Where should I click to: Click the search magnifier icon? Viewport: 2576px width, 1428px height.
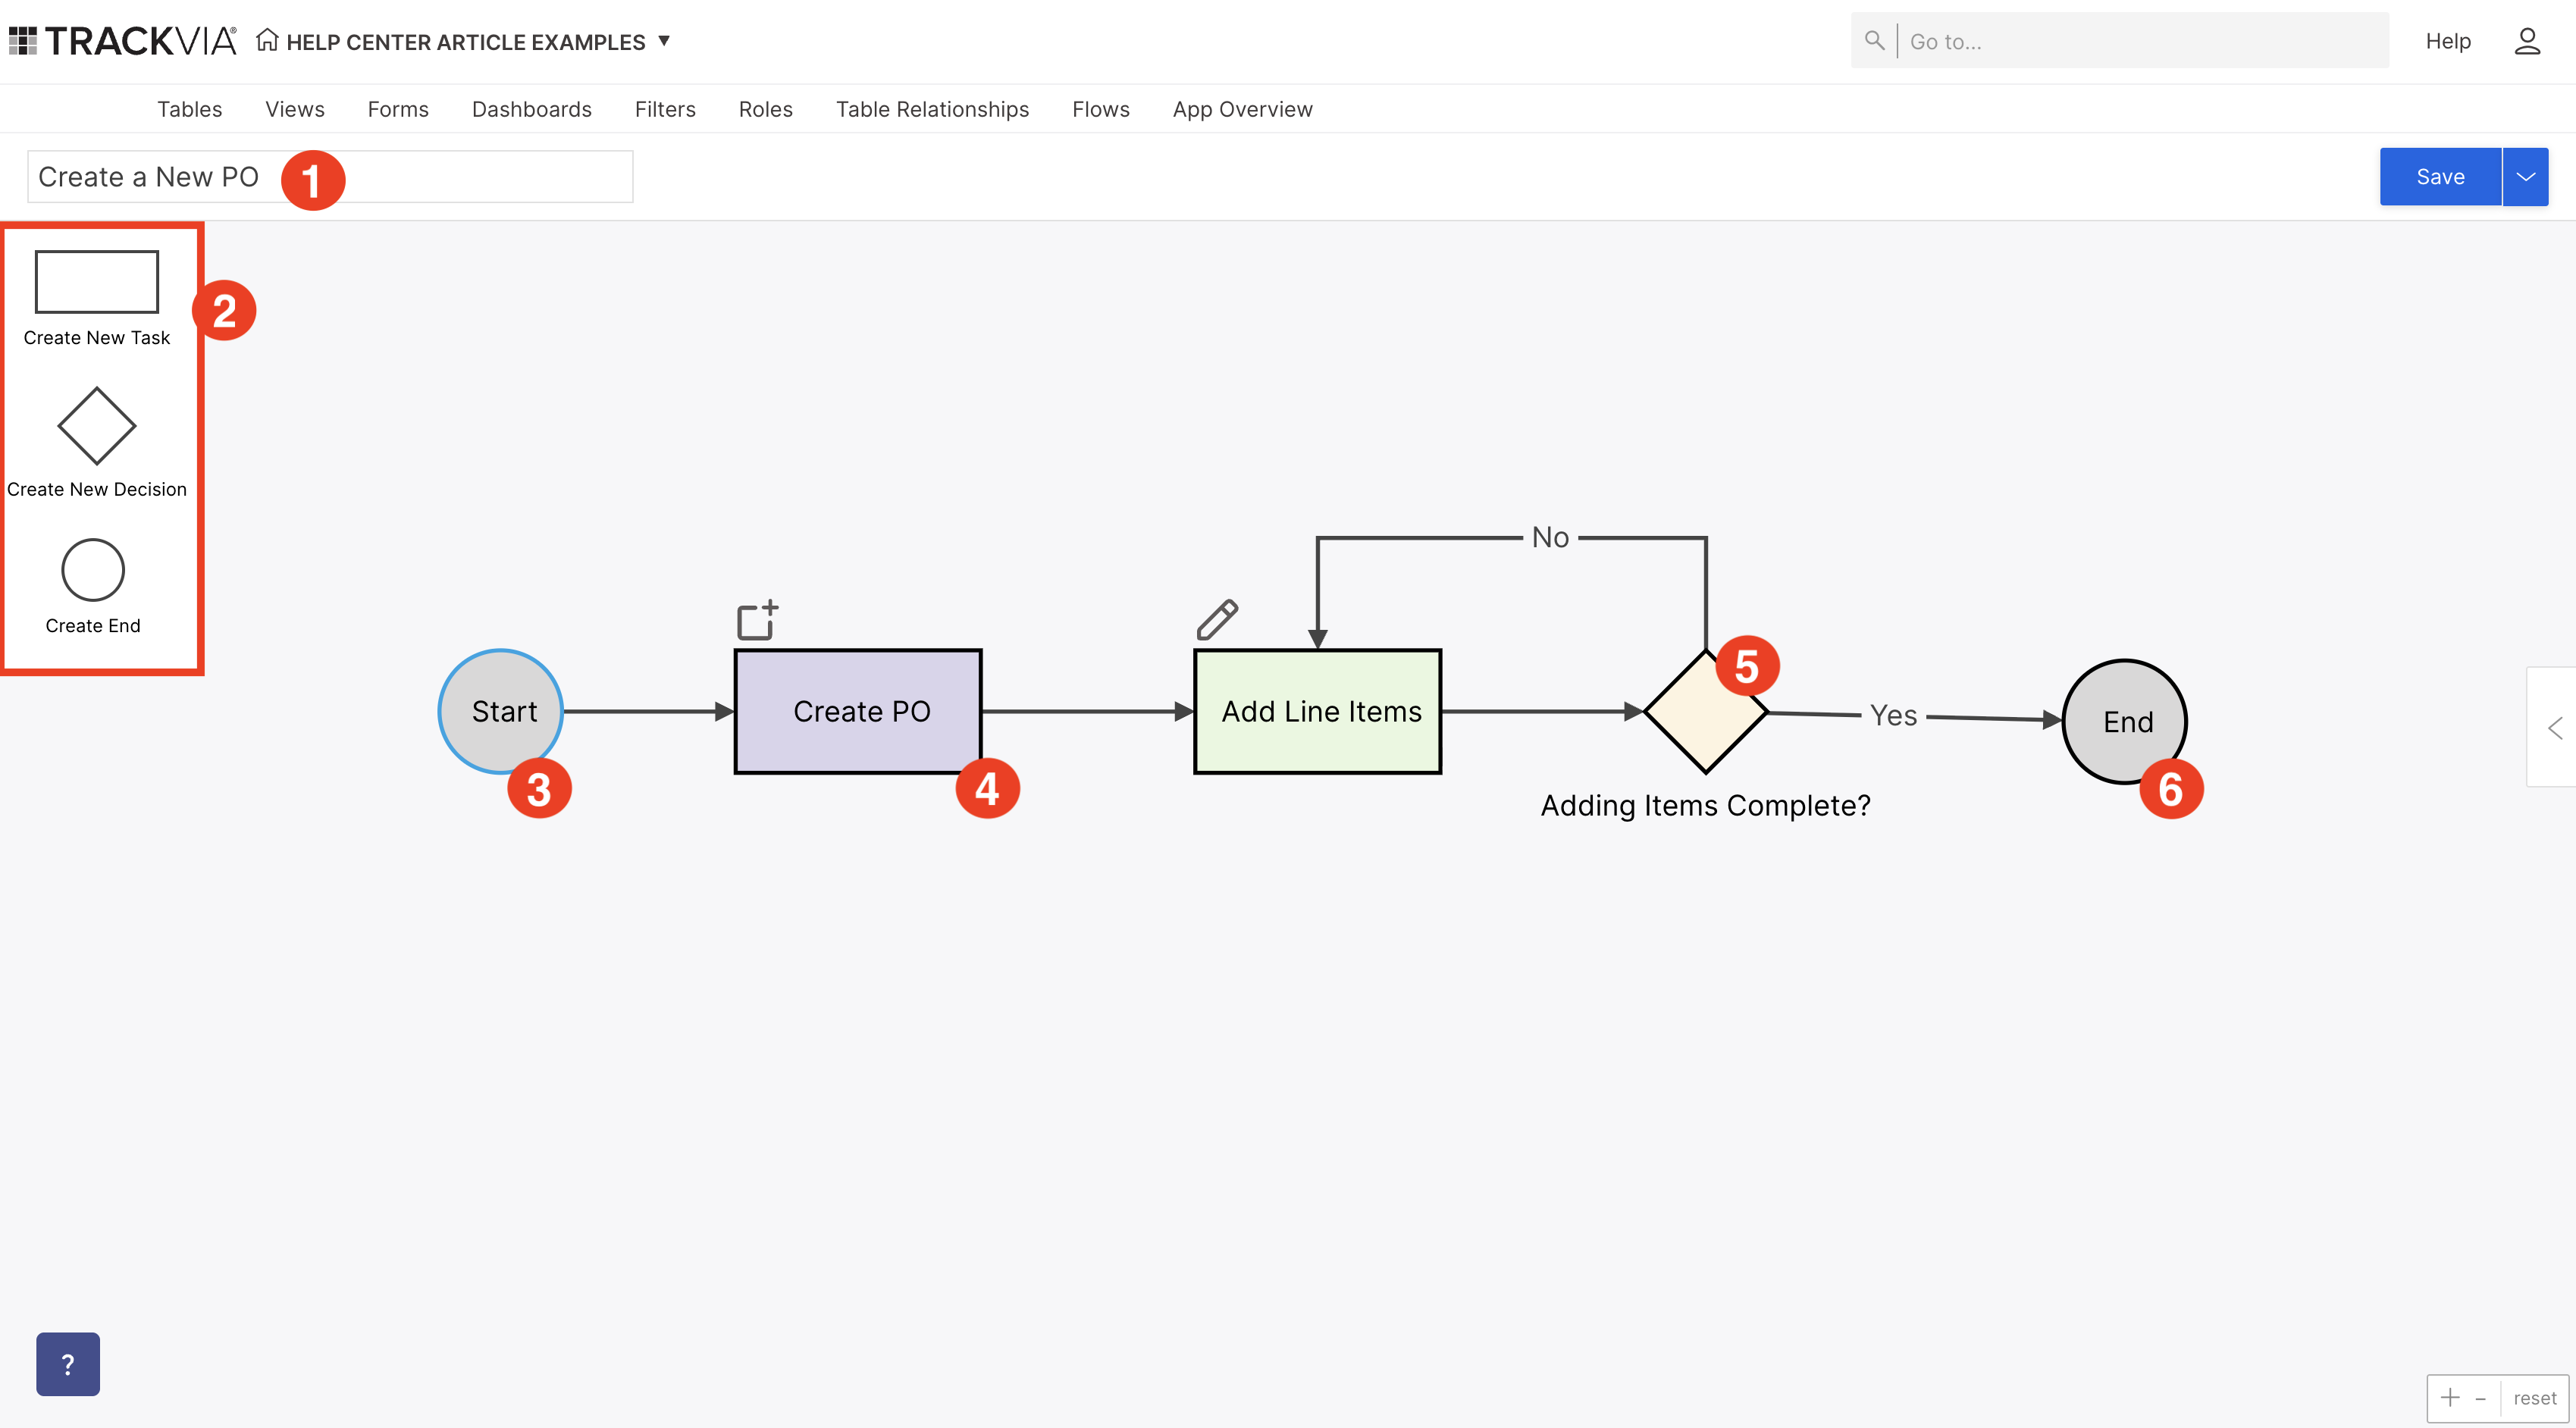[x=1875, y=40]
